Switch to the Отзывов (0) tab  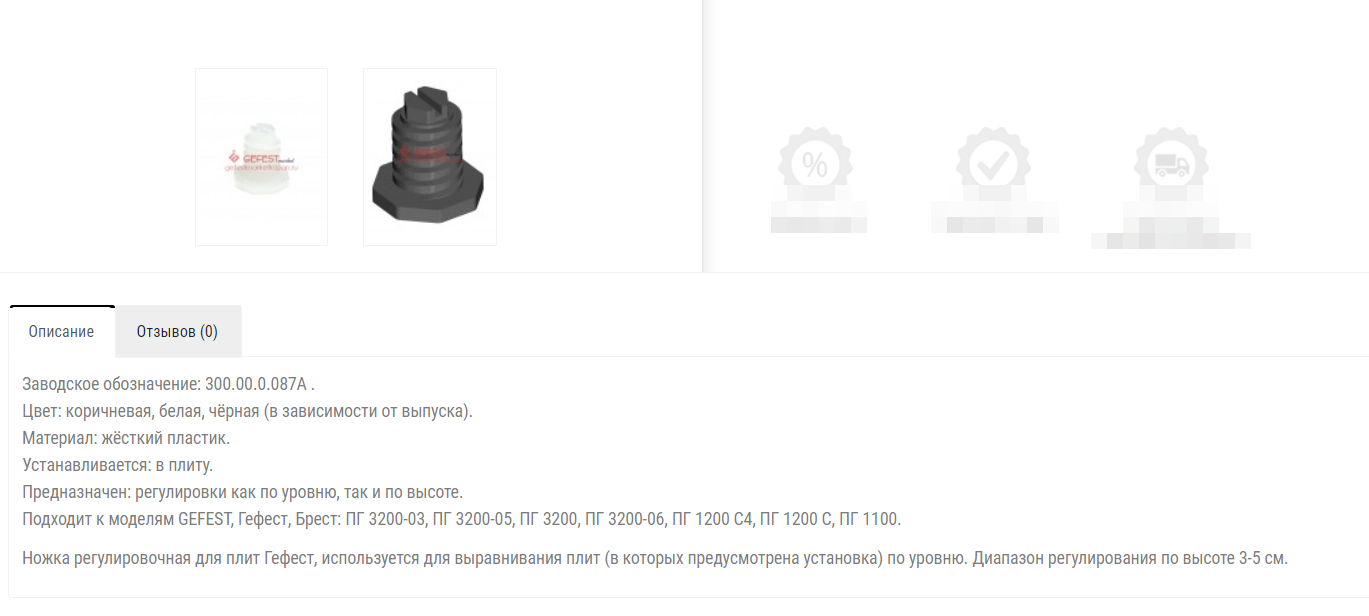178,332
